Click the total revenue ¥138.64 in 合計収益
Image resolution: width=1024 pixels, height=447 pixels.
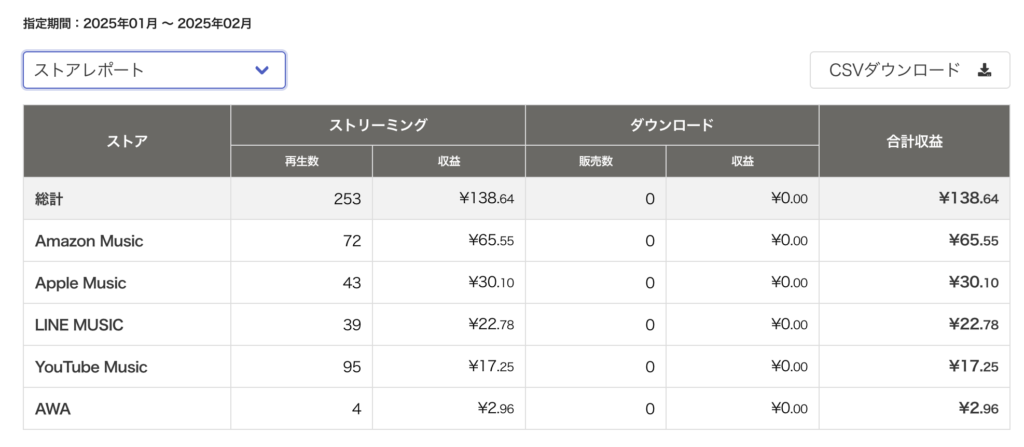click(x=968, y=199)
